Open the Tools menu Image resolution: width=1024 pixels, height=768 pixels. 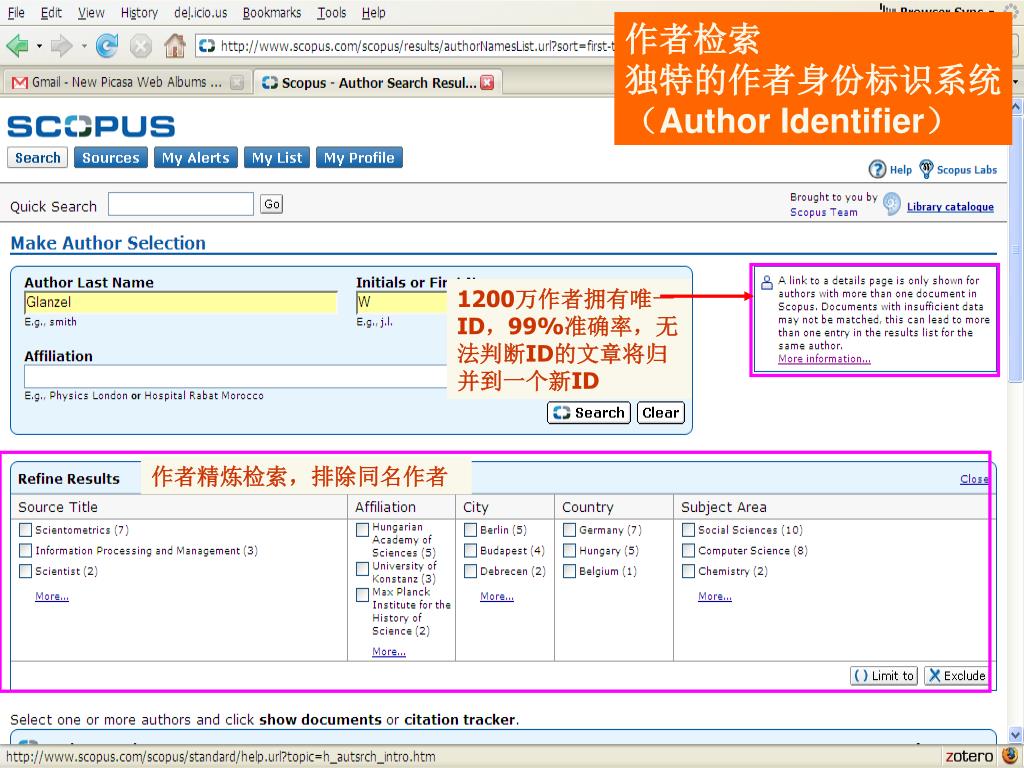tap(332, 12)
